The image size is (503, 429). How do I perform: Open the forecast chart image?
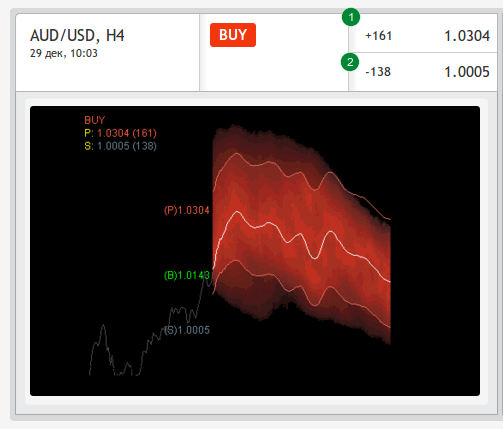coord(255,251)
